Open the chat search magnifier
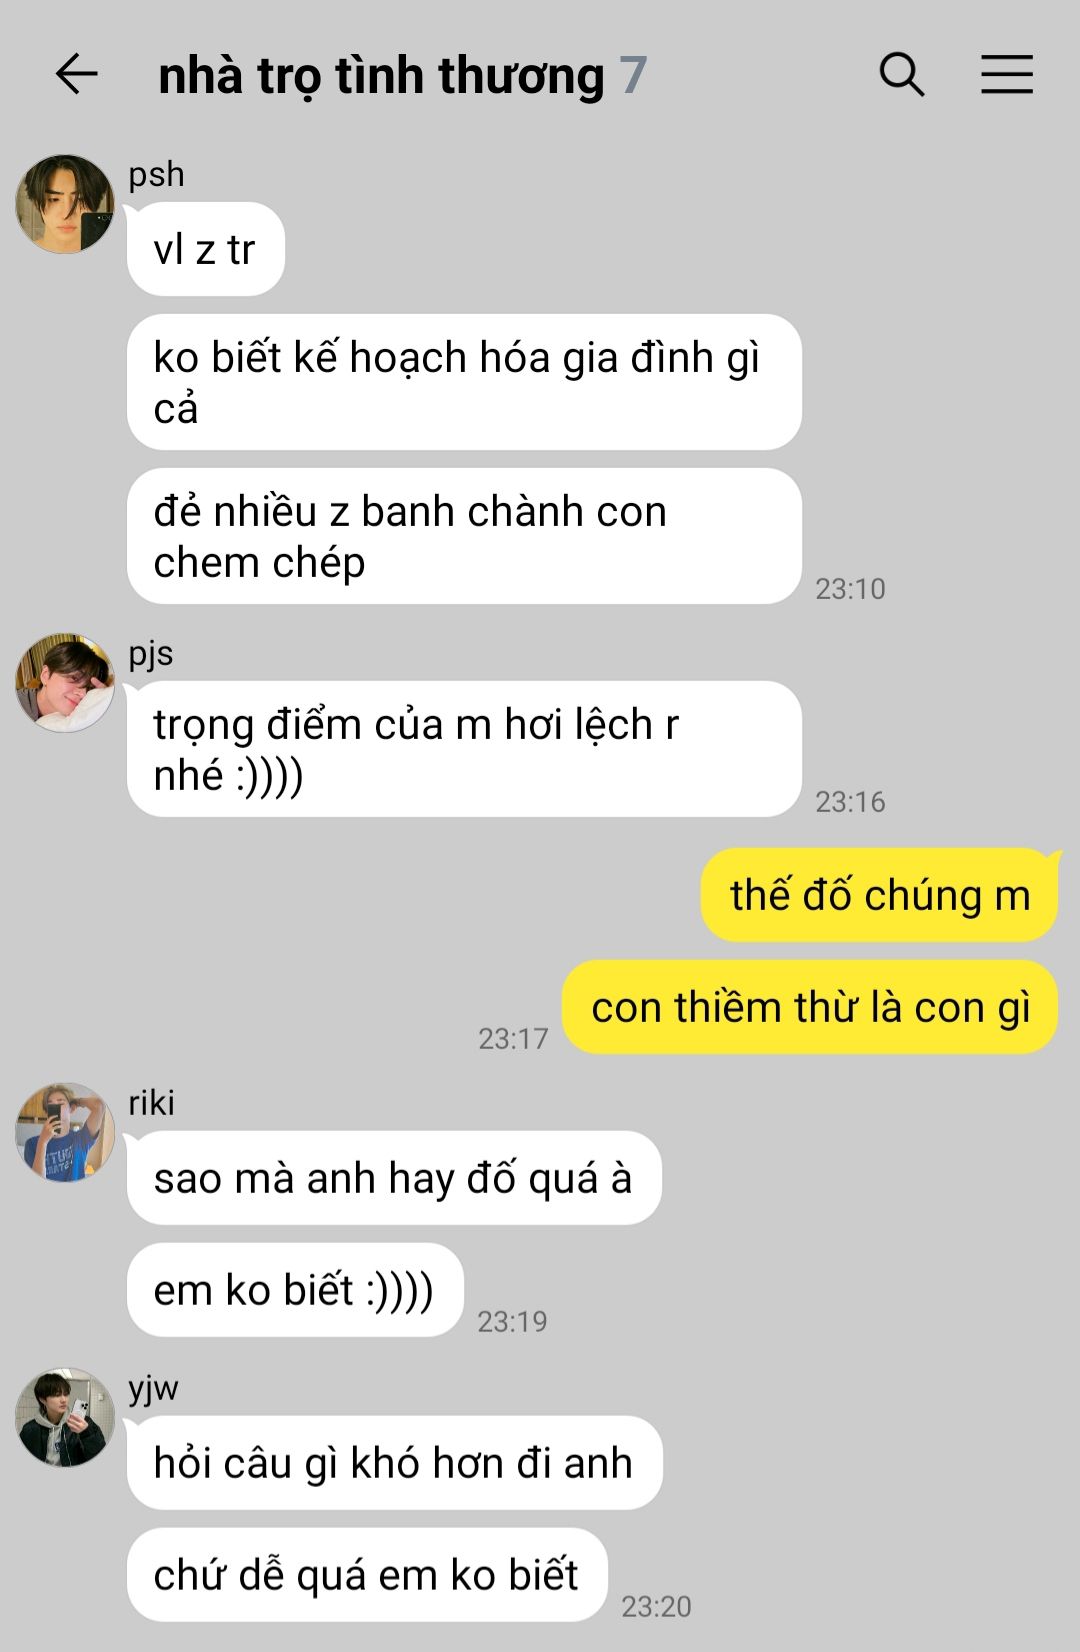Screen dimensions: 1080x1652 902,75
